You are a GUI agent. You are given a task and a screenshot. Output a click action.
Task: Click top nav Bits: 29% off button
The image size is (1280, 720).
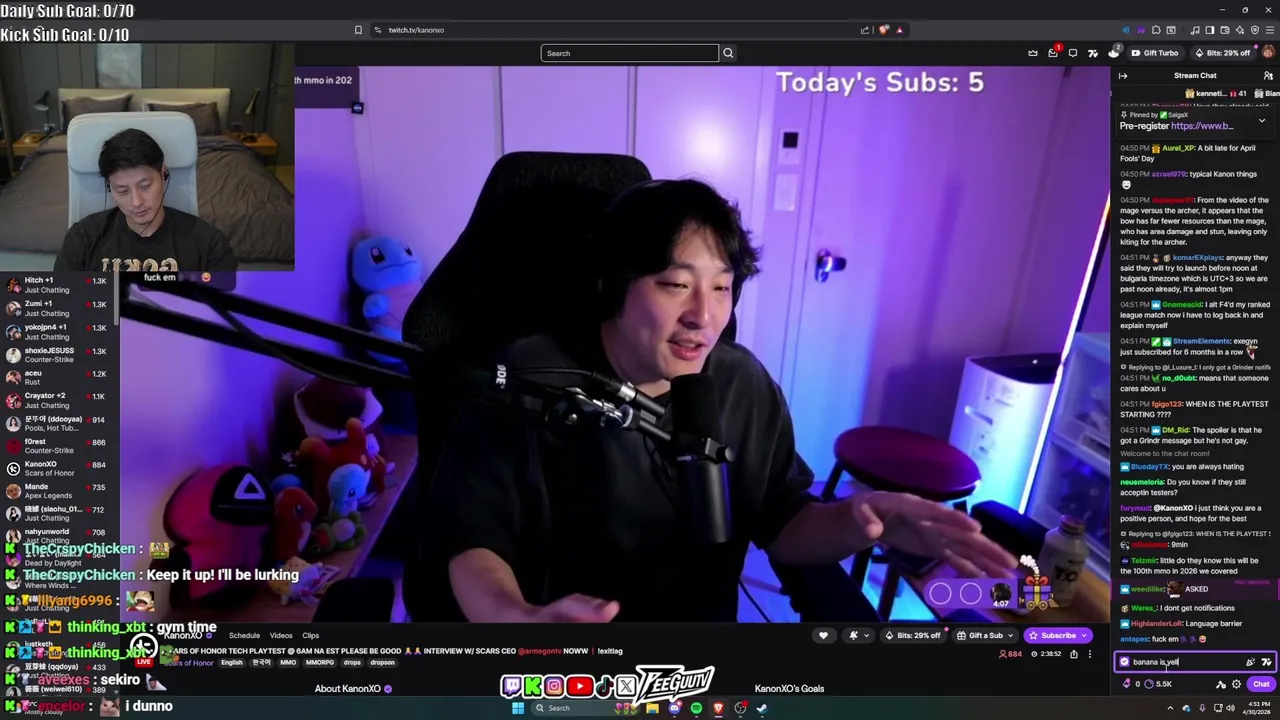click(x=1222, y=53)
